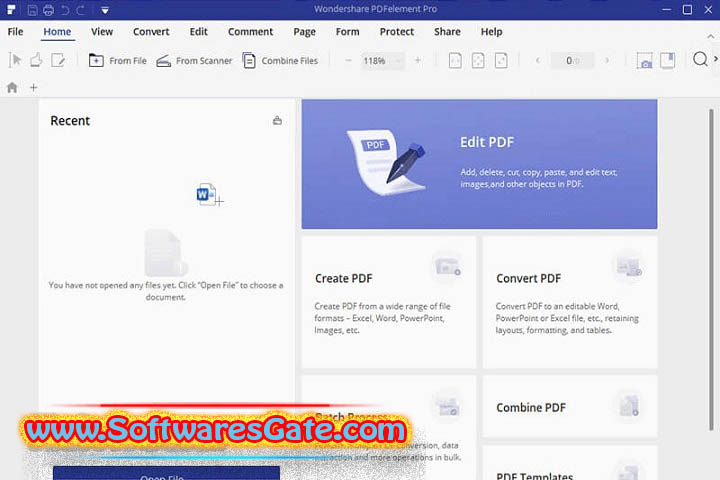Click the Redo arrow icon
This screenshot has width=720, height=480.
point(81,10)
